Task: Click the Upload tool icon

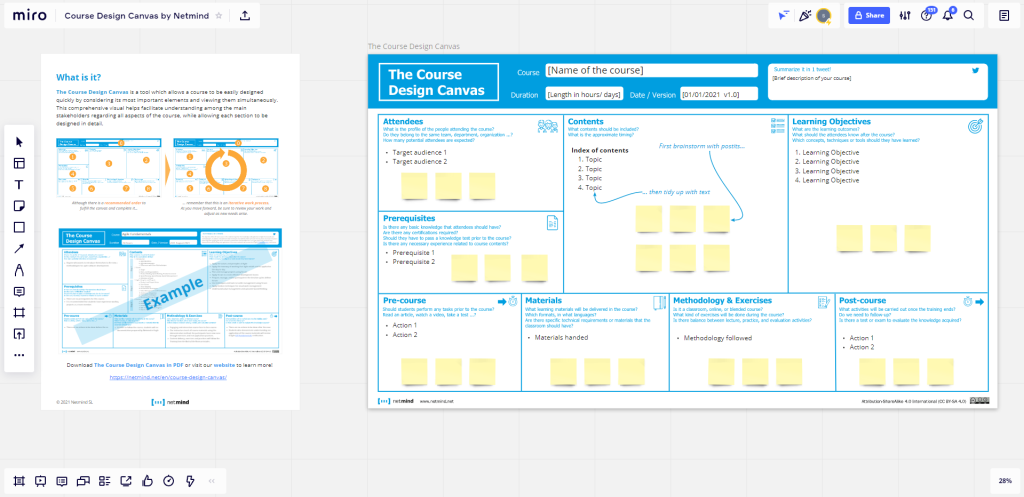Action: point(19,334)
